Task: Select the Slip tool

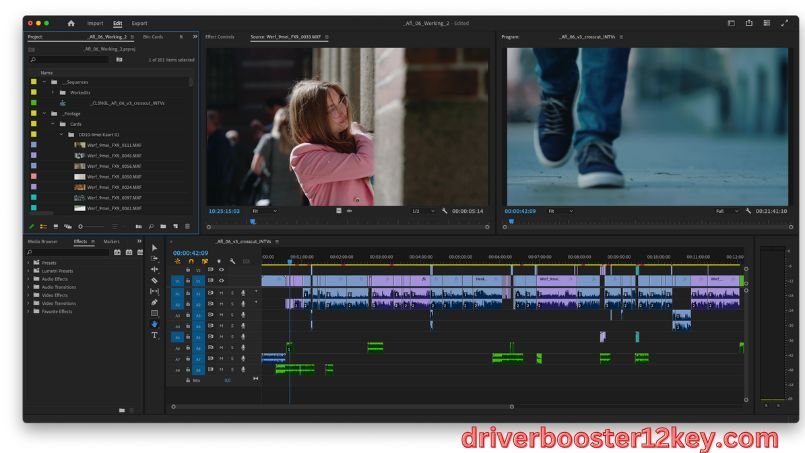Action: pyautogui.click(x=155, y=291)
